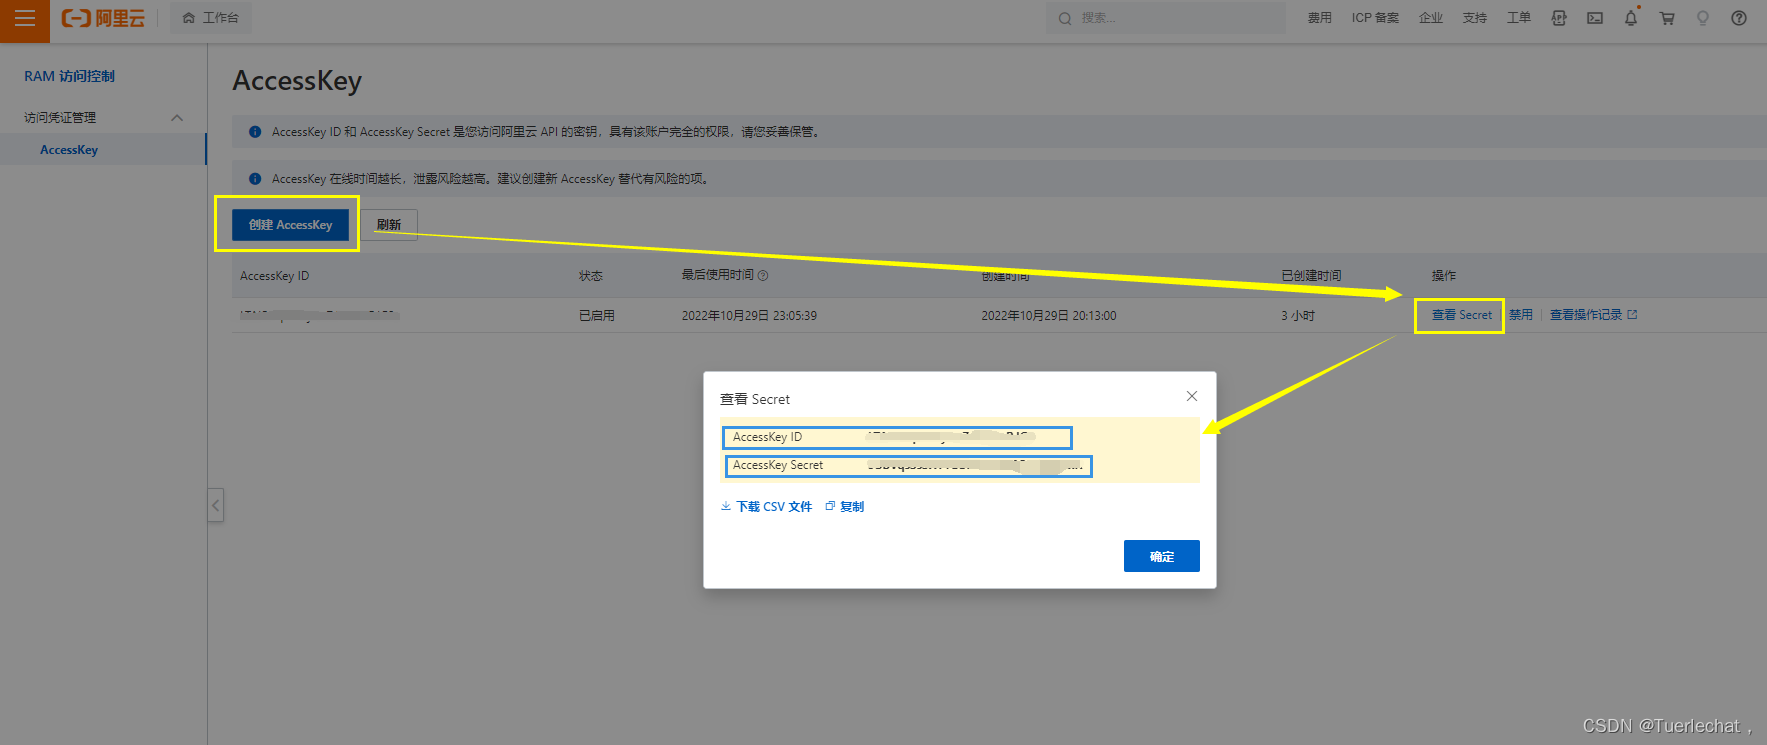Click the Alibaba Cloud logo
The width and height of the screenshot is (1767, 745).
click(103, 18)
